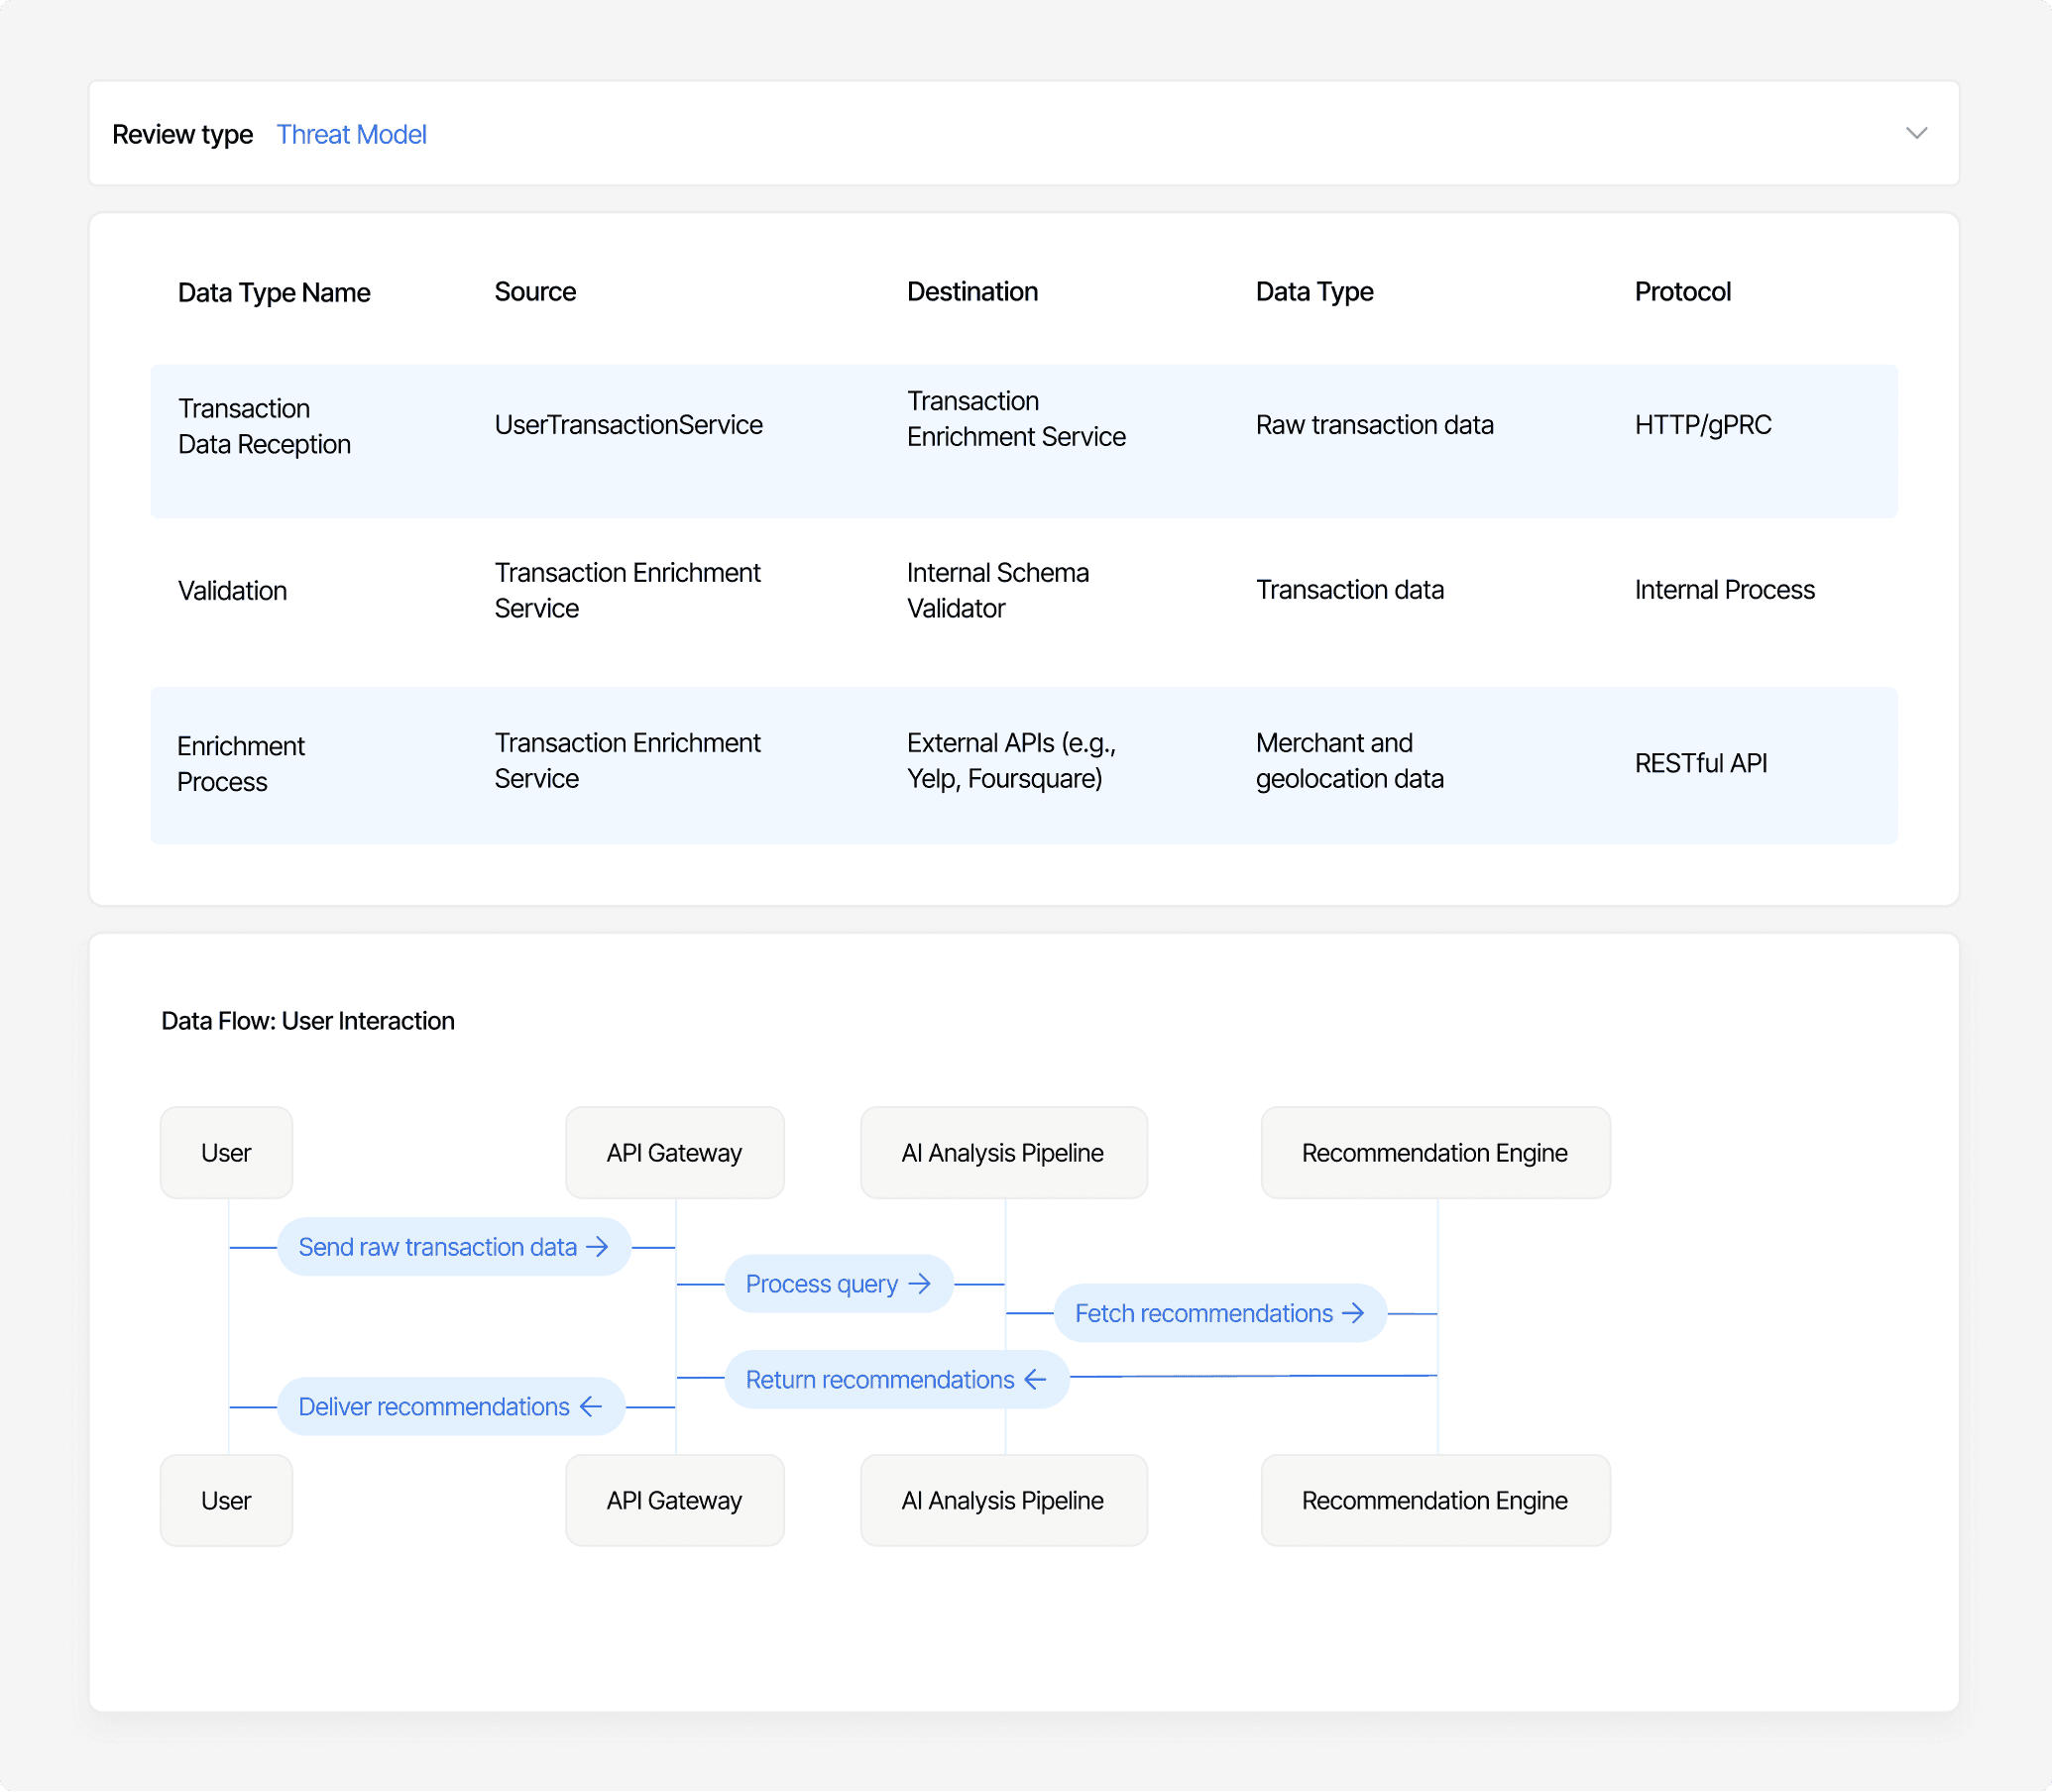The width and height of the screenshot is (2052, 1792).
Task: Click the Threat Model link
Action: (x=351, y=134)
